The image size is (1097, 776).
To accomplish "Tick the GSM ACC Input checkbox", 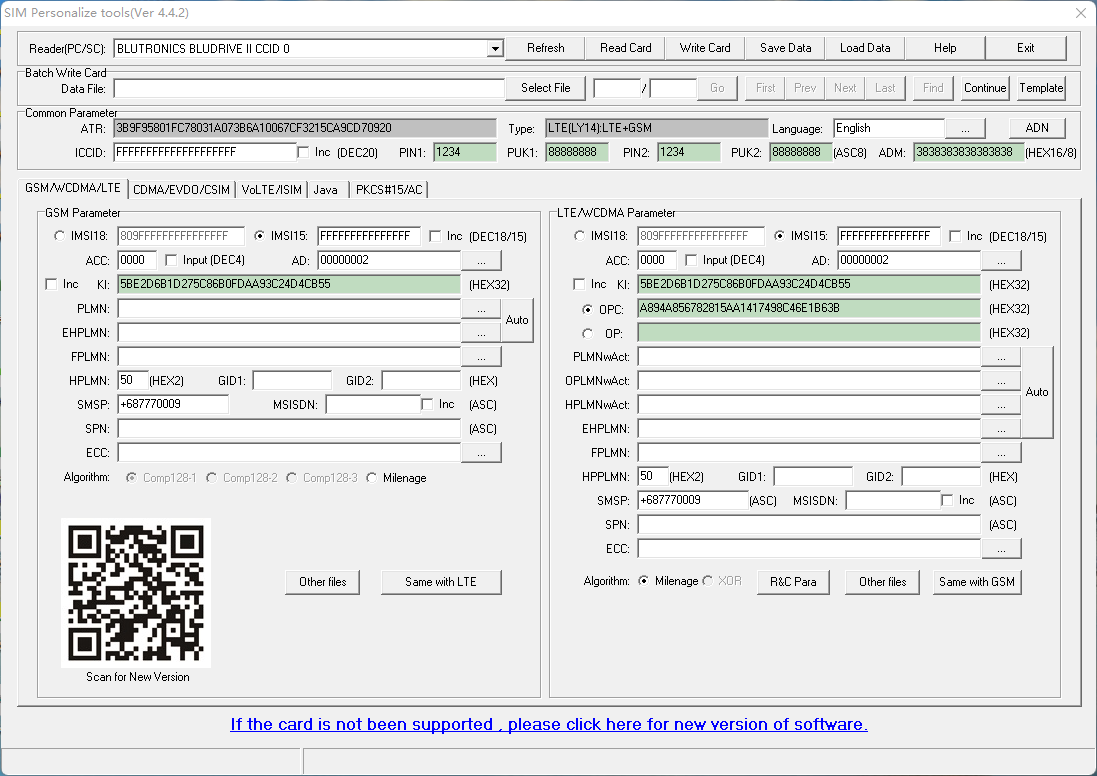I will (x=171, y=261).
